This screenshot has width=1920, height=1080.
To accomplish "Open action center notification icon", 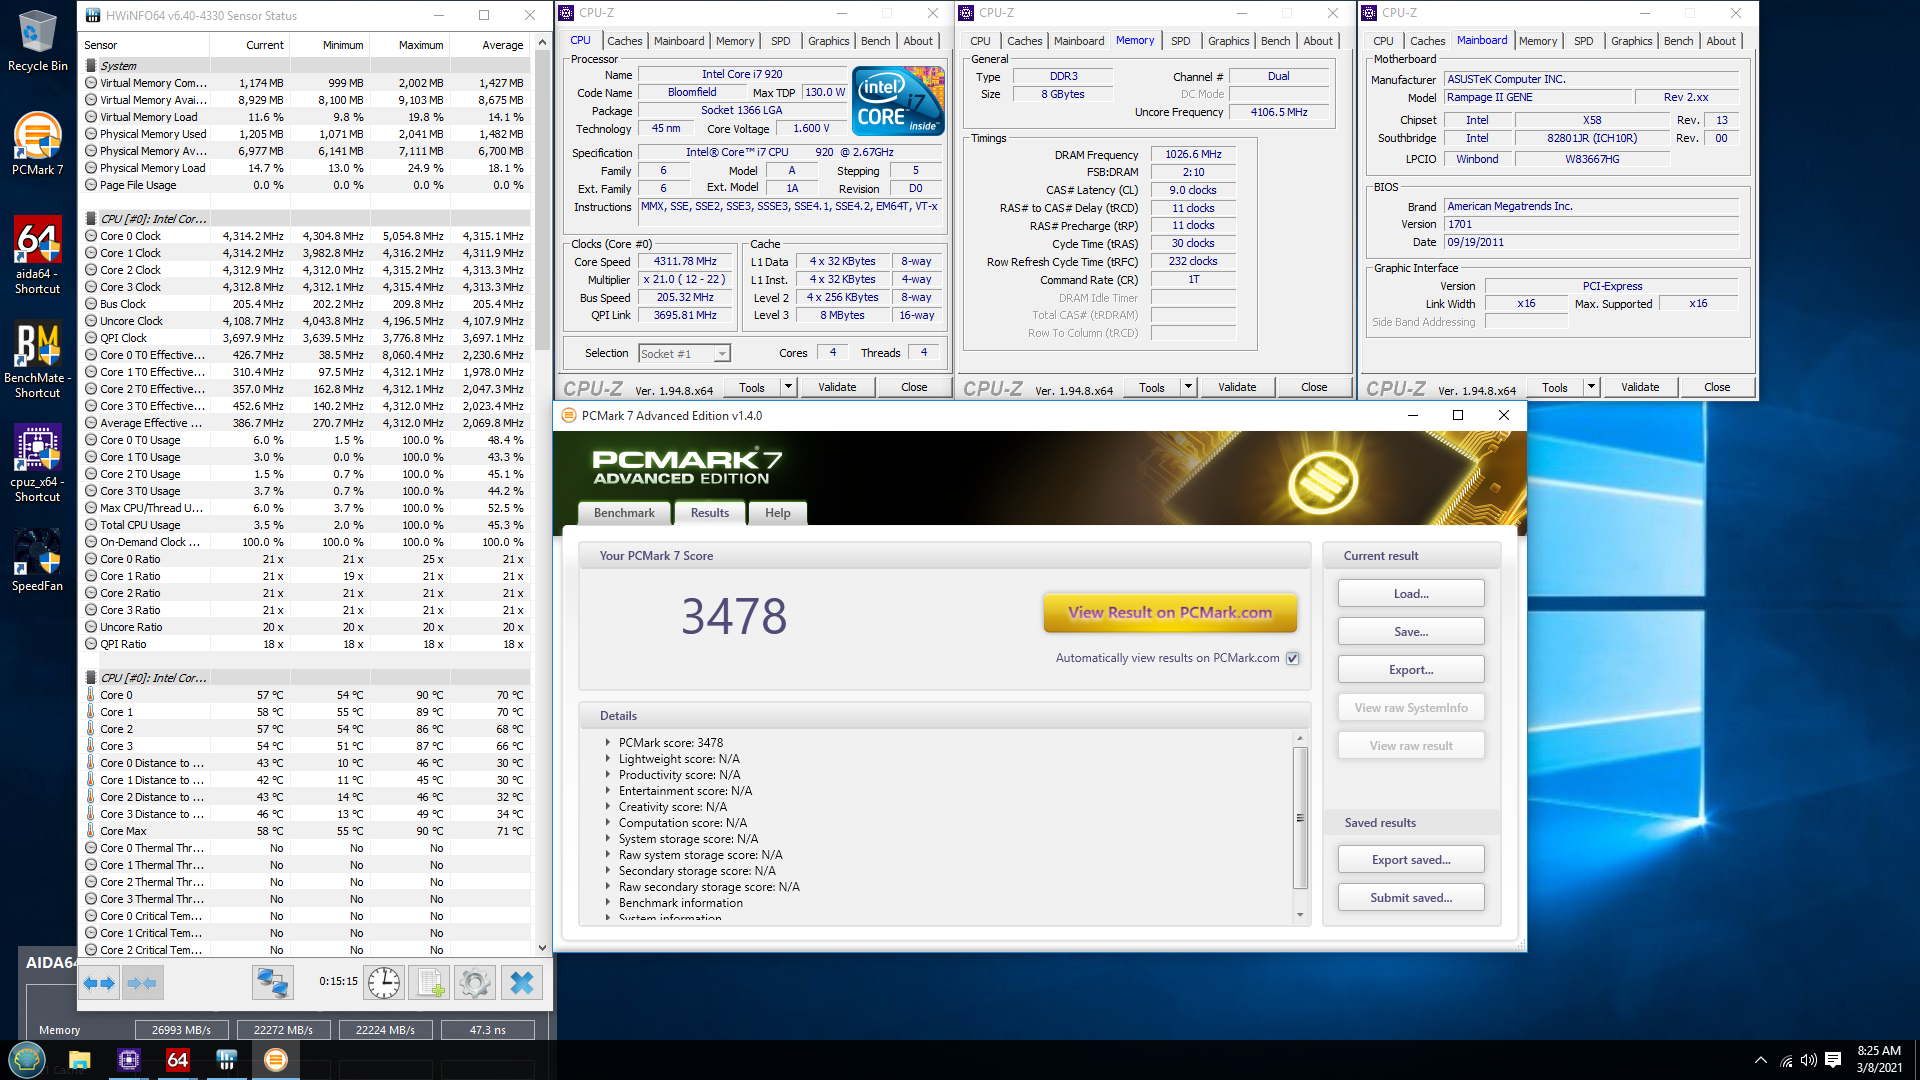I will [x=1833, y=1061].
